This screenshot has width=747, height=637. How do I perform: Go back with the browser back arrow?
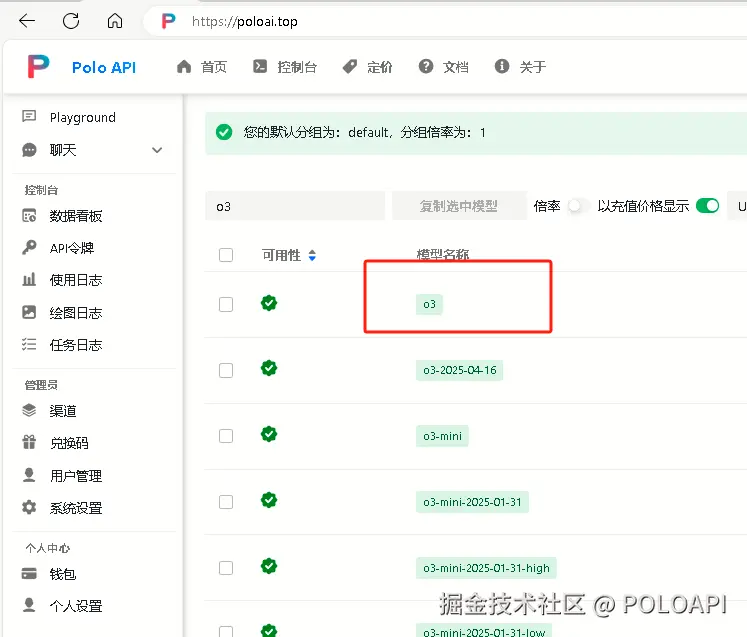[x=27, y=20]
